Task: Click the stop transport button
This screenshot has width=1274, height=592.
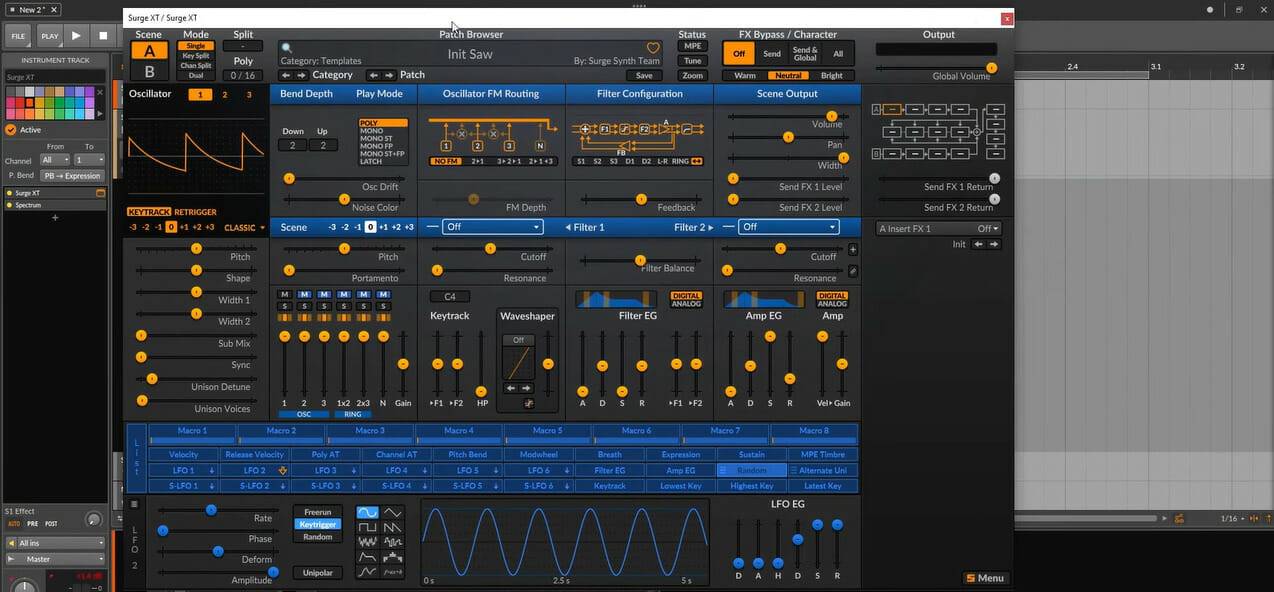Action: click(103, 36)
